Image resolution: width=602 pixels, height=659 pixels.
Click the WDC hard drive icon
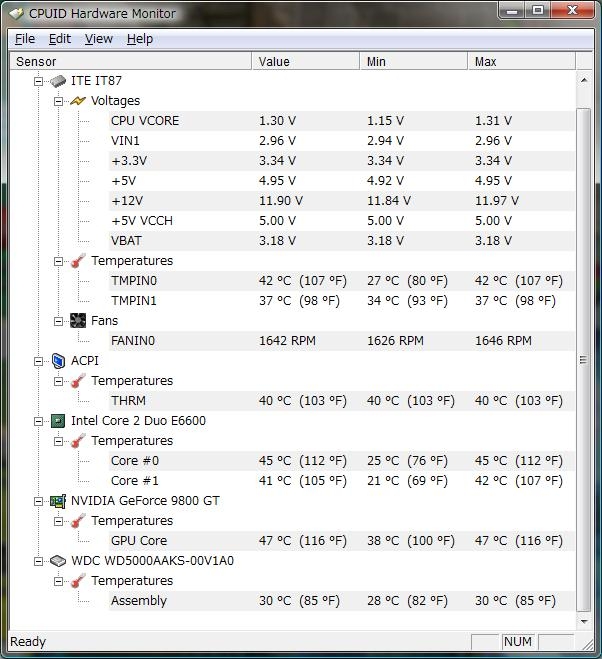pos(58,561)
